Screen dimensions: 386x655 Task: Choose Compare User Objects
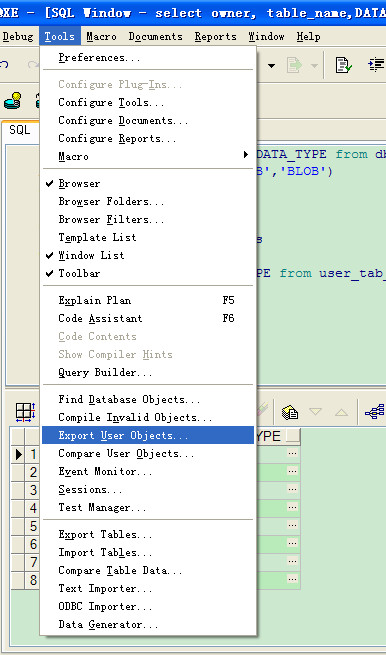148,453
